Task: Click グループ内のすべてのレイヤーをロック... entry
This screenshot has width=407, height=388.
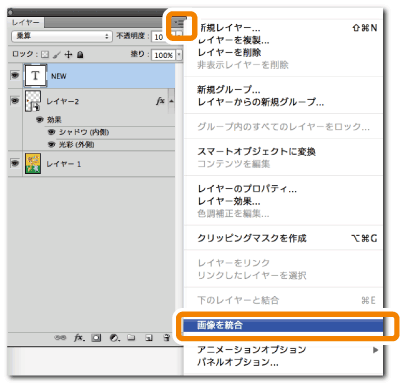Action: pyautogui.click(x=283, y=127)
